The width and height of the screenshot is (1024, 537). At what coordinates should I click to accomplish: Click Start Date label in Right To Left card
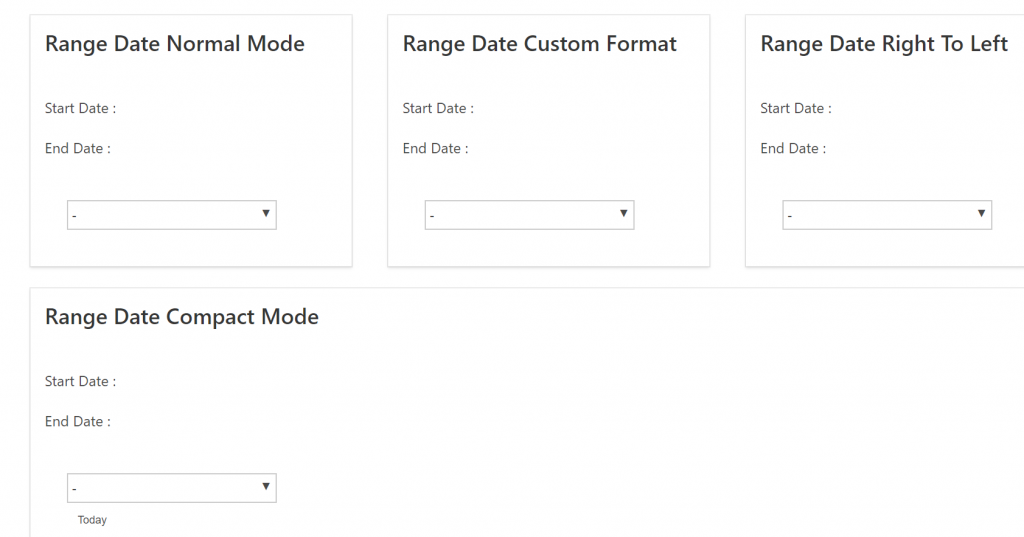click(795, 108)
